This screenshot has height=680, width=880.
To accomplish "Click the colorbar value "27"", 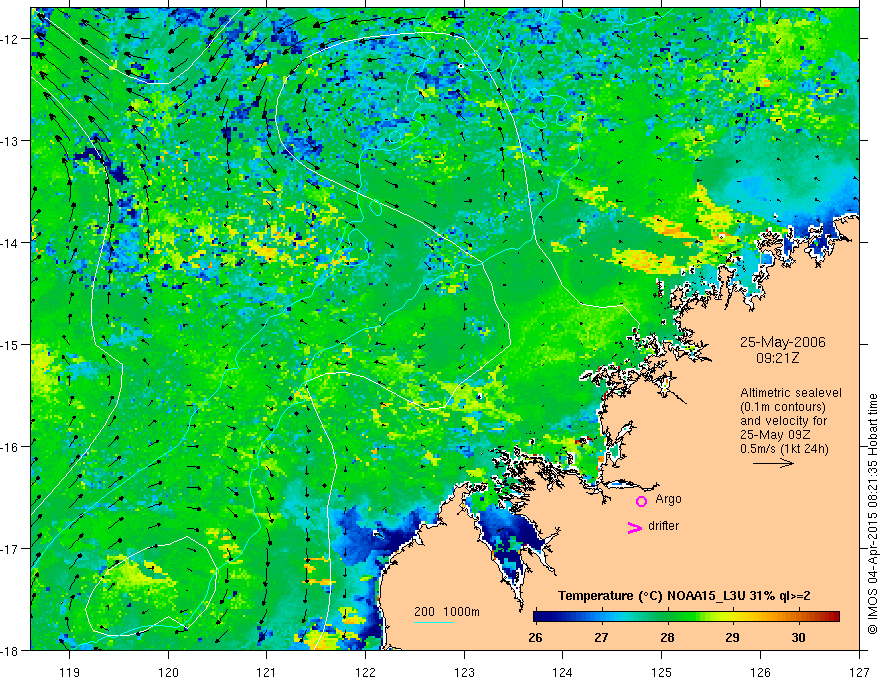I will click(x=601, y=637).
